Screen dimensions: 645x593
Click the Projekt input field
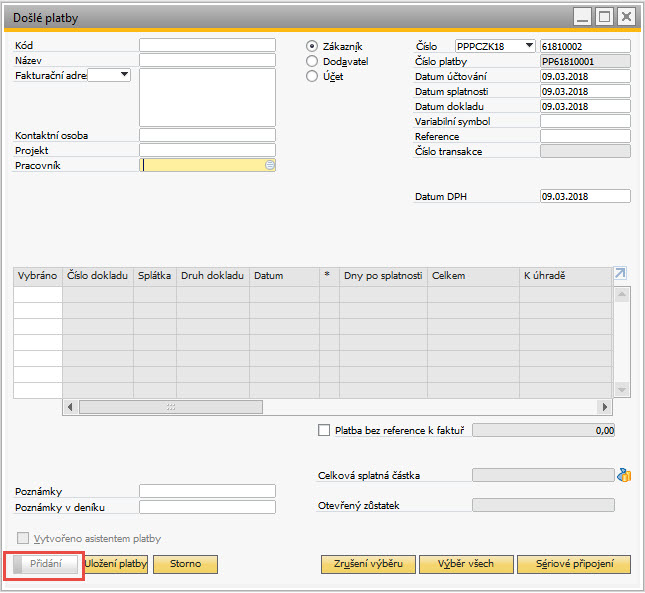coord(207,150)
